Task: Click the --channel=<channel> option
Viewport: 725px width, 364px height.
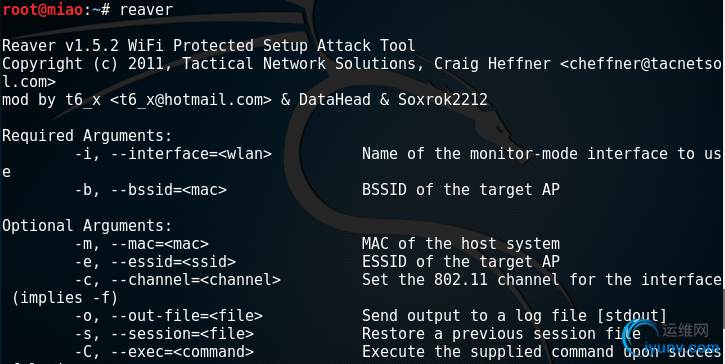Action: [x=196, y=280]
